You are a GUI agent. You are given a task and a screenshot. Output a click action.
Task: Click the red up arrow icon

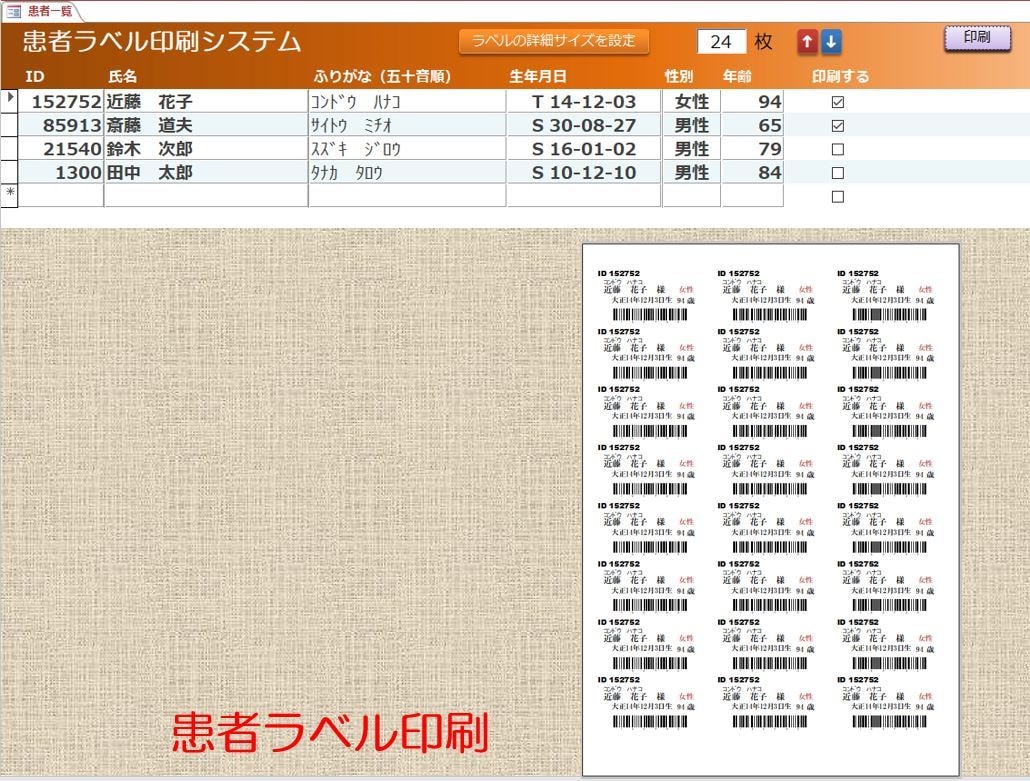tap(807, 42)
